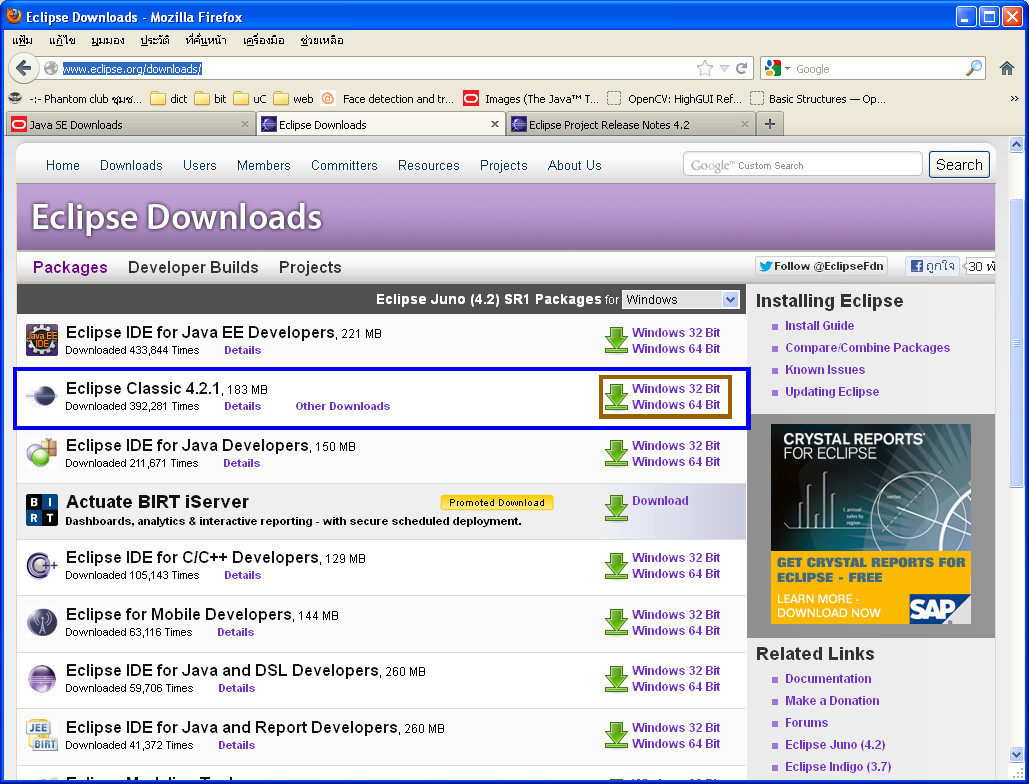Click the BIRT iServer logo icon
1029x784 pixels.
click(x=41, y=510)
